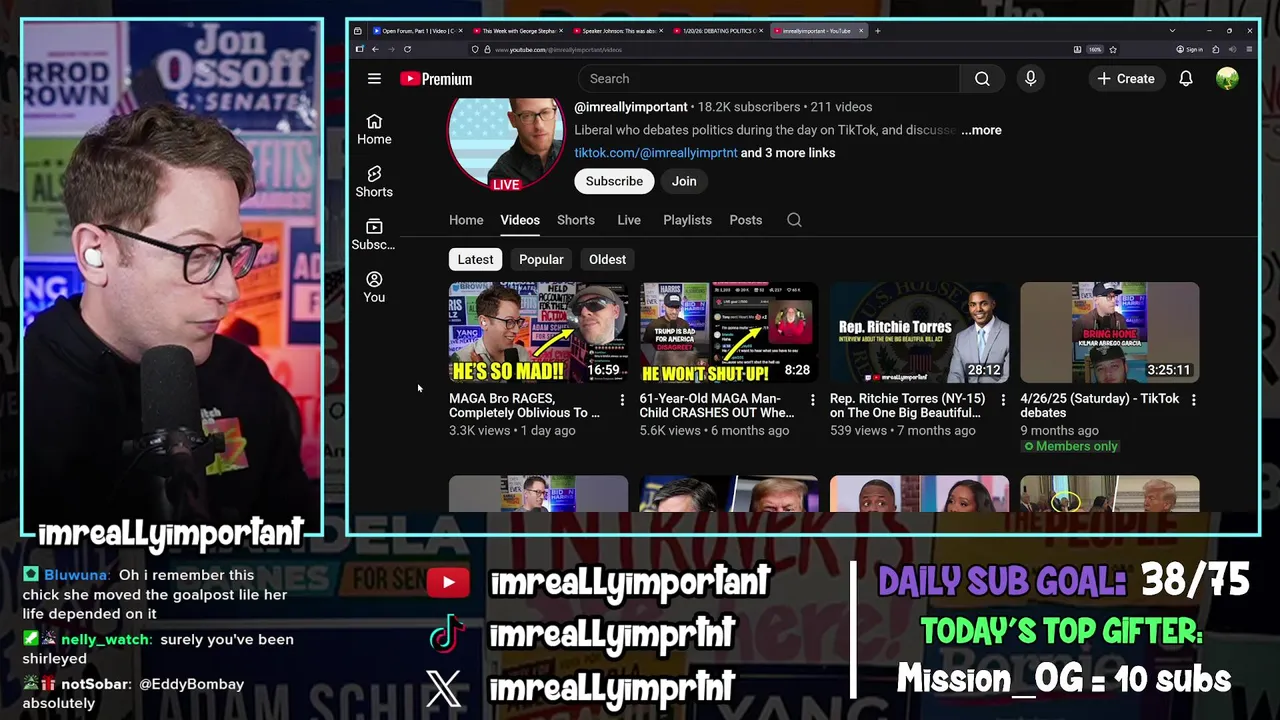This screenshot has width=1280, height=720.
Task: Subscribe to imreallyimportant channel
Action: 614,181
